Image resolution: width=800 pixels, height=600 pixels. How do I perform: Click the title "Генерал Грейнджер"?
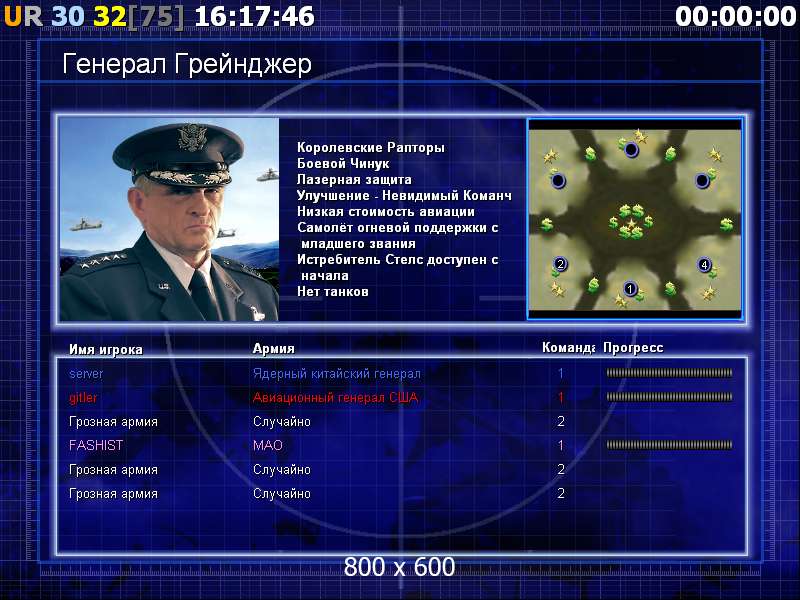coord(187,64)
